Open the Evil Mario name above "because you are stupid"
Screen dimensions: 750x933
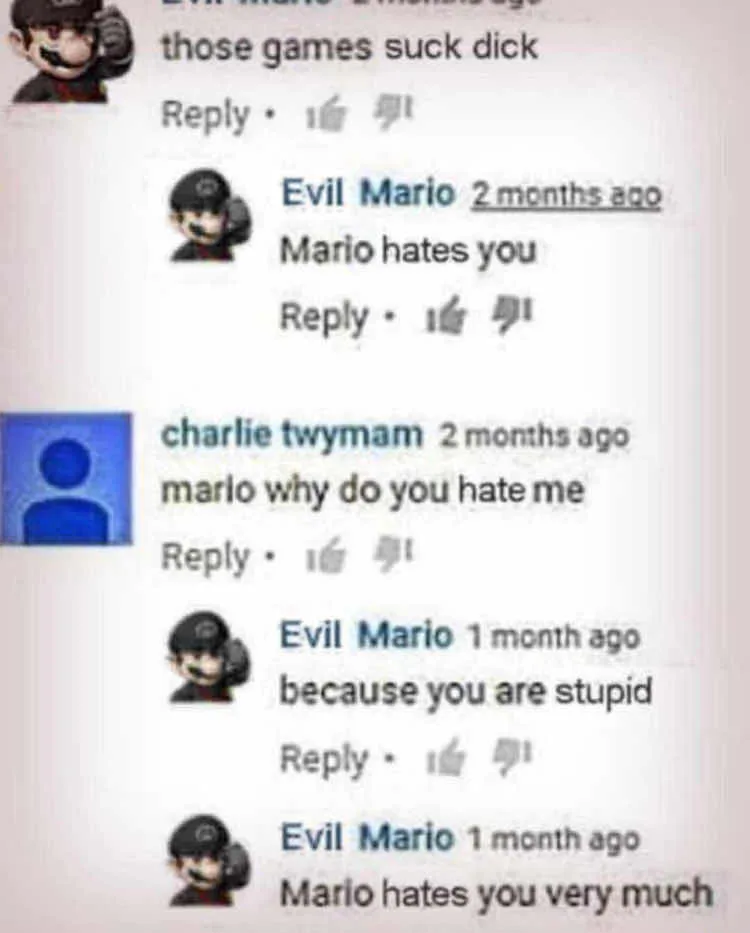367,634
